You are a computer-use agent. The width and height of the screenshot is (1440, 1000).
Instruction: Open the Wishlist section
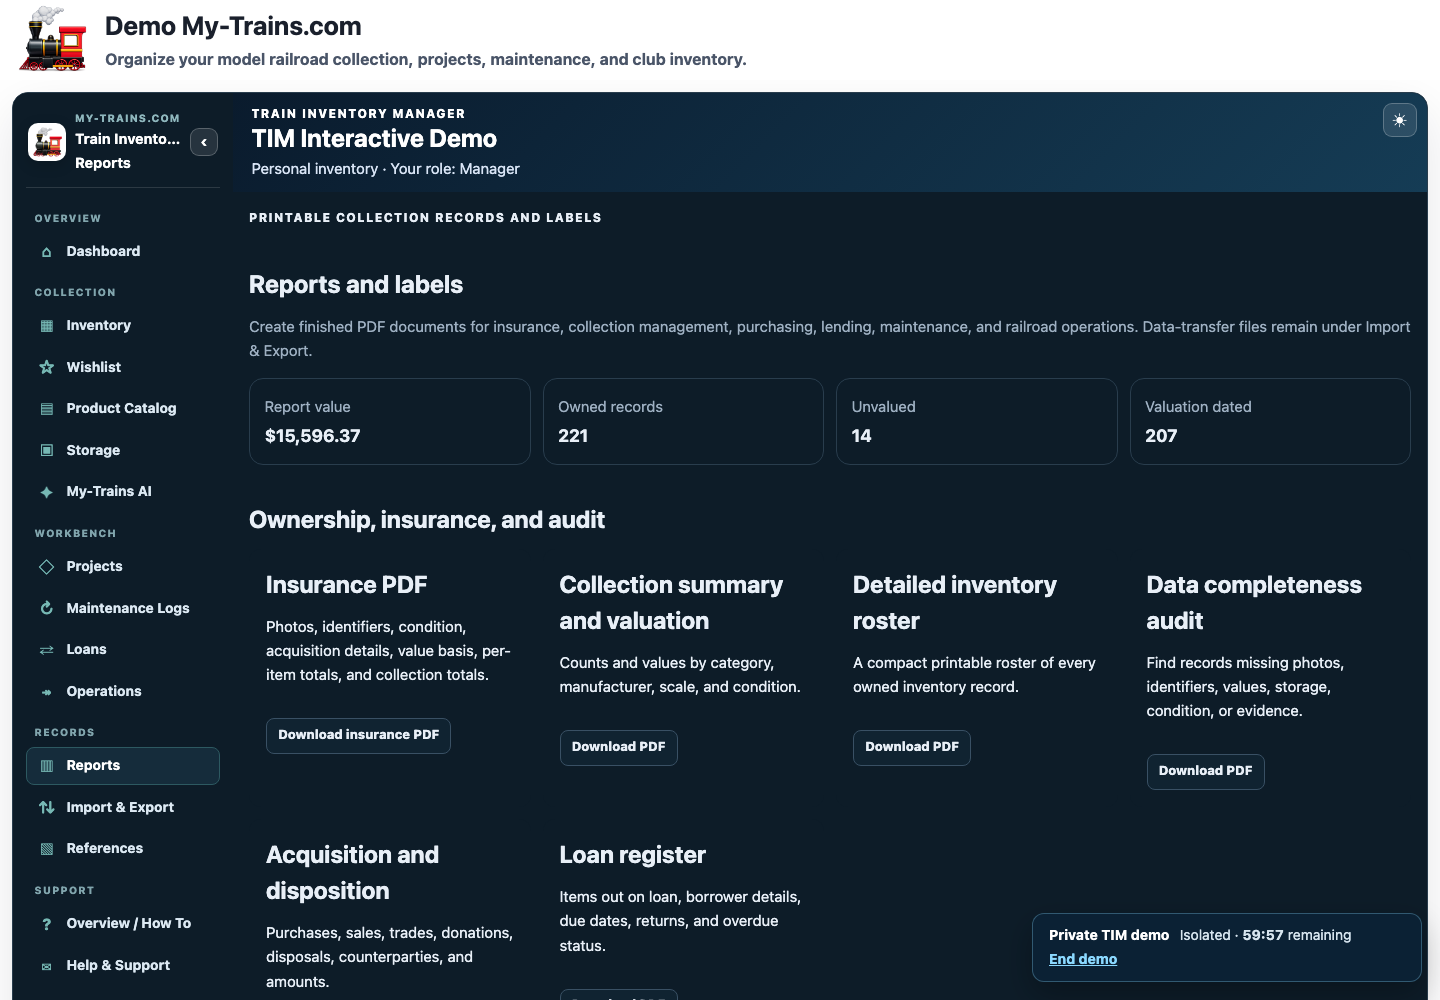tap(123, 367)
